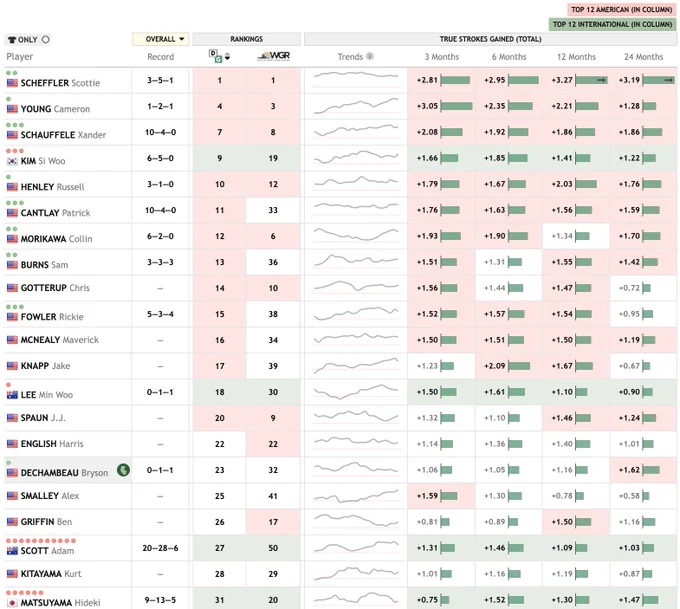Open SCHAUFFELE Xander player link
680x609 pixels.
pos(63,135)
